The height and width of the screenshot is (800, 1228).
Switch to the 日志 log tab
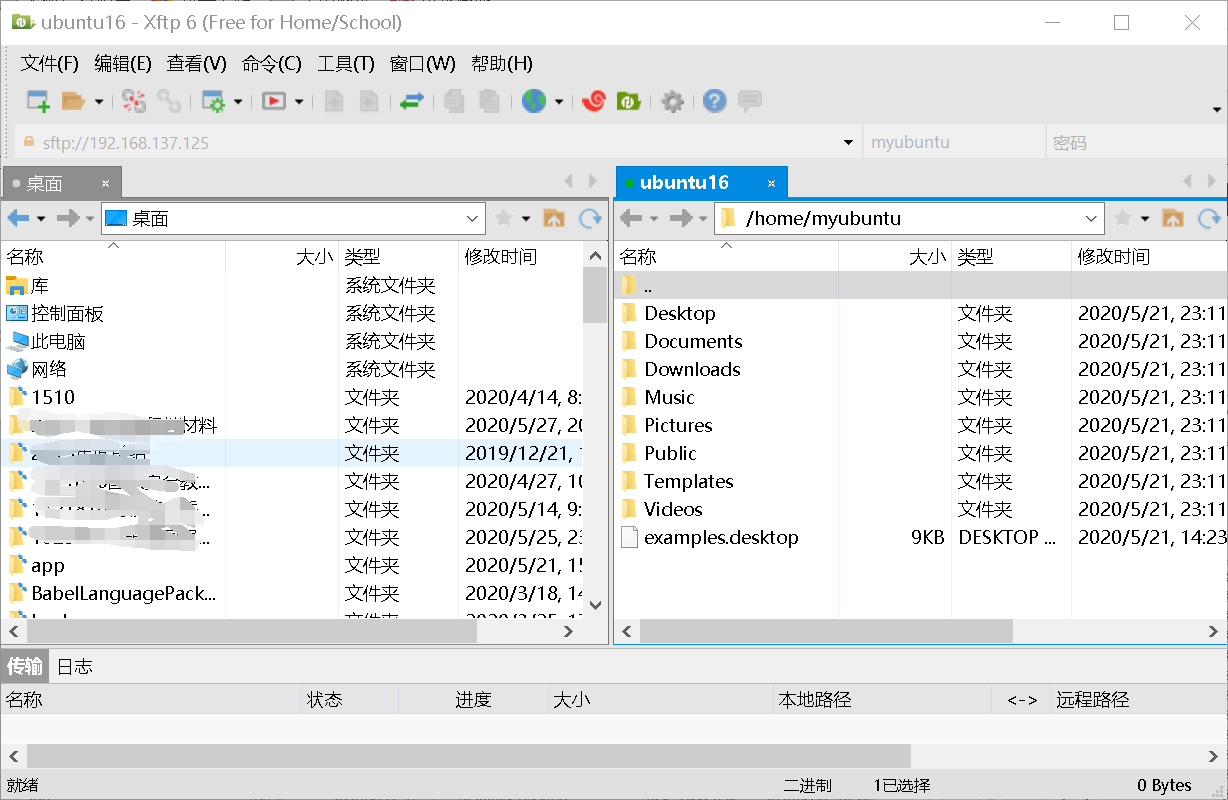(75, 666)
